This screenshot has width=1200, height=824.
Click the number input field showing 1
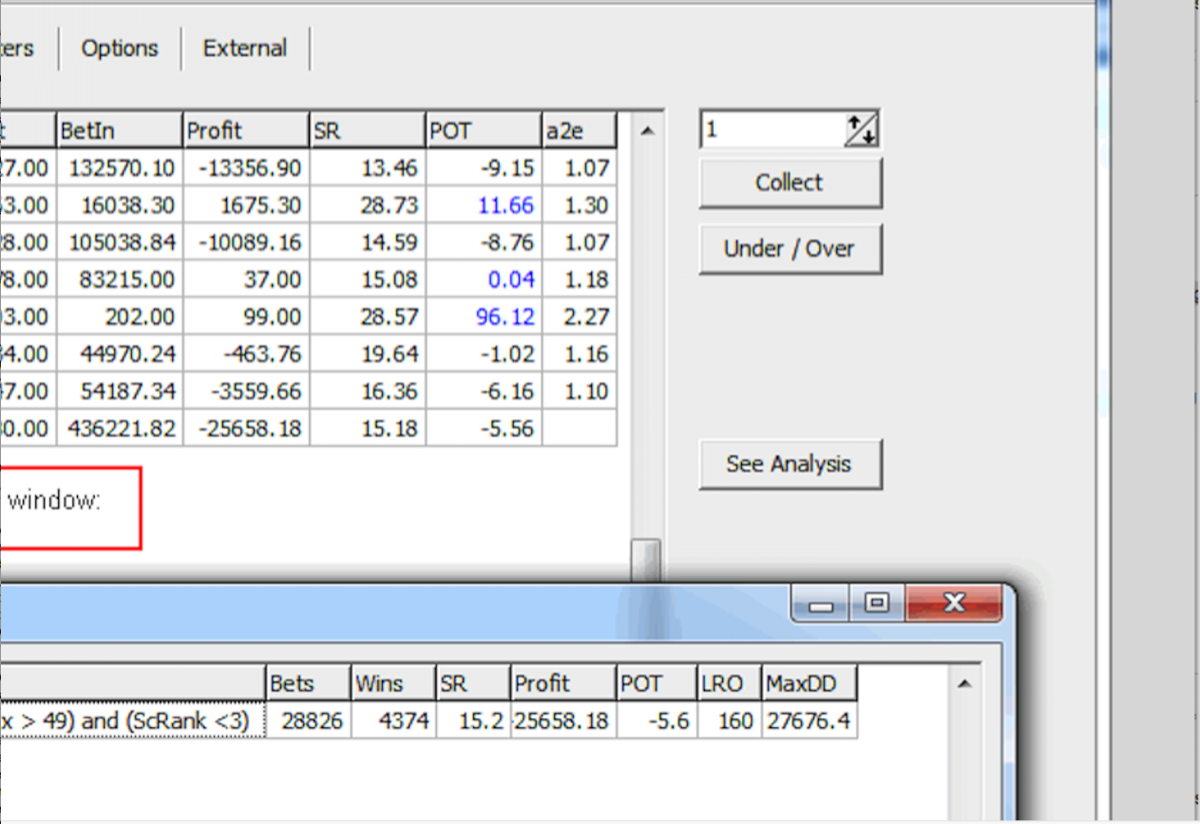coord(771,130)
